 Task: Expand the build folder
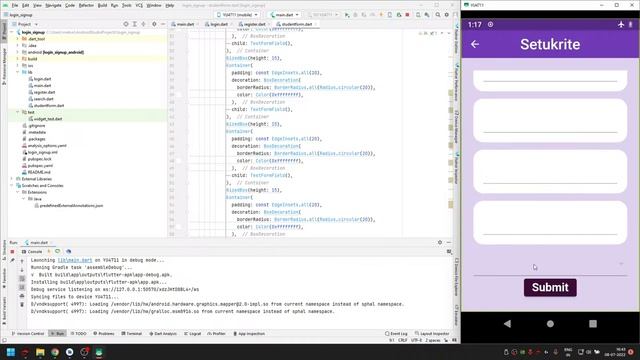(x=18, y=59)
